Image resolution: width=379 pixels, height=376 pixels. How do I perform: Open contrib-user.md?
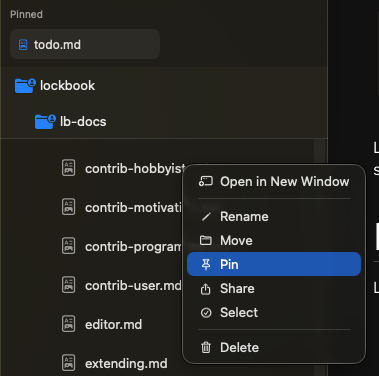[x=133, y=286]
